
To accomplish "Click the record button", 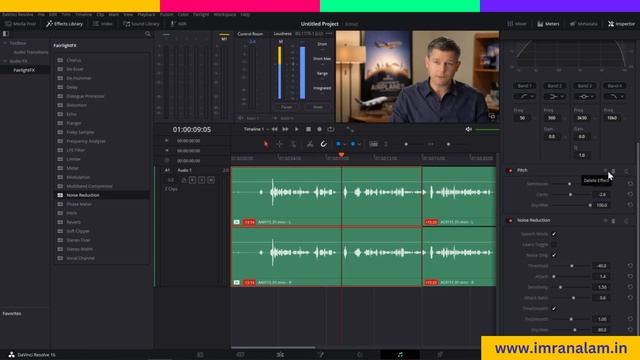I will [x=319, y=129].
